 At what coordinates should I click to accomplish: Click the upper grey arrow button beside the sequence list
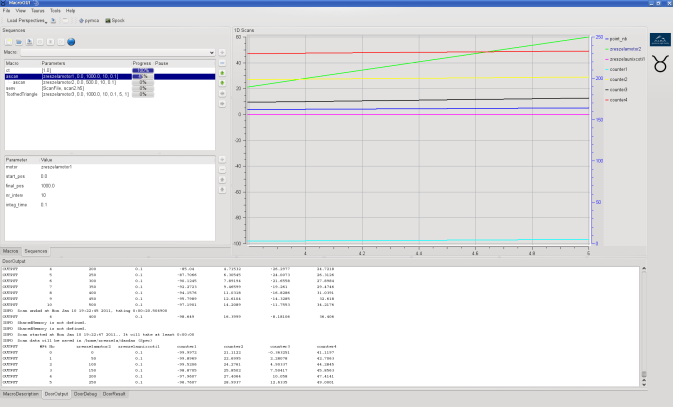pos(222,93)
